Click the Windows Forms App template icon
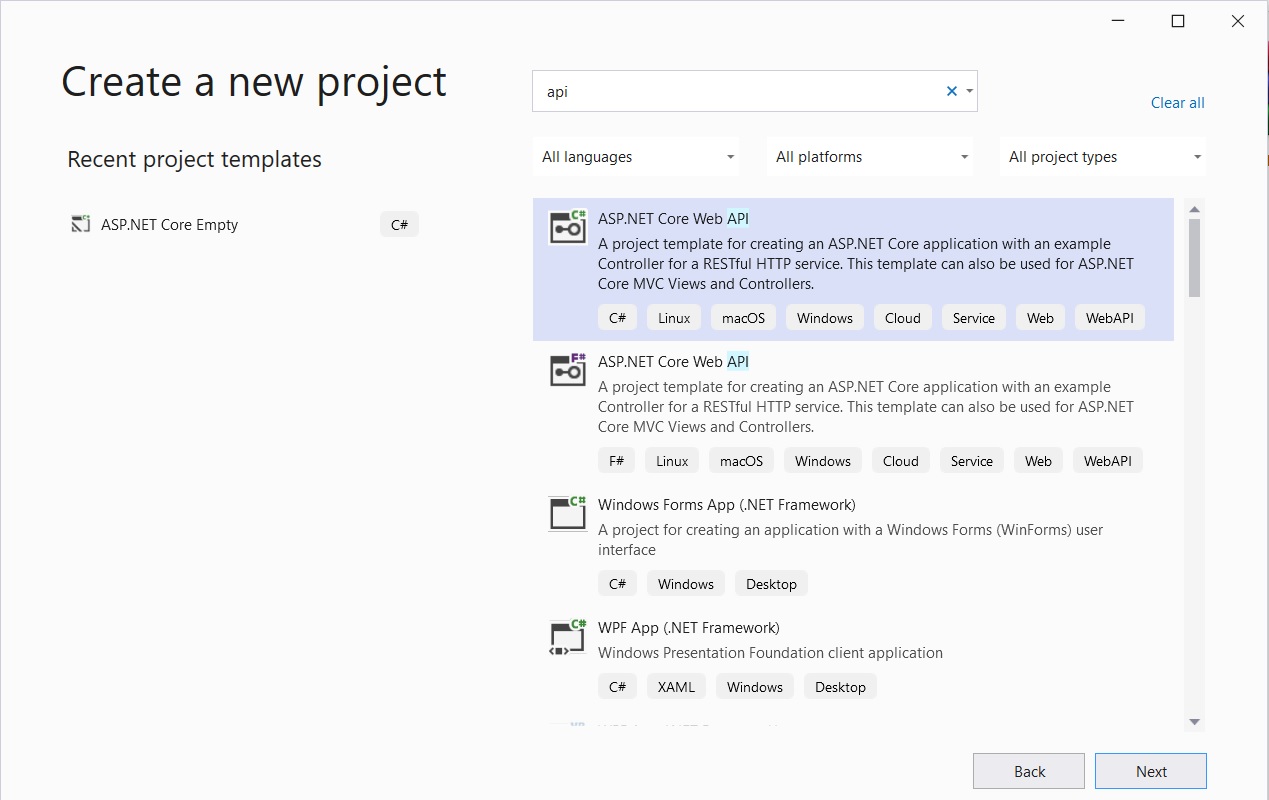 (568, 513)
